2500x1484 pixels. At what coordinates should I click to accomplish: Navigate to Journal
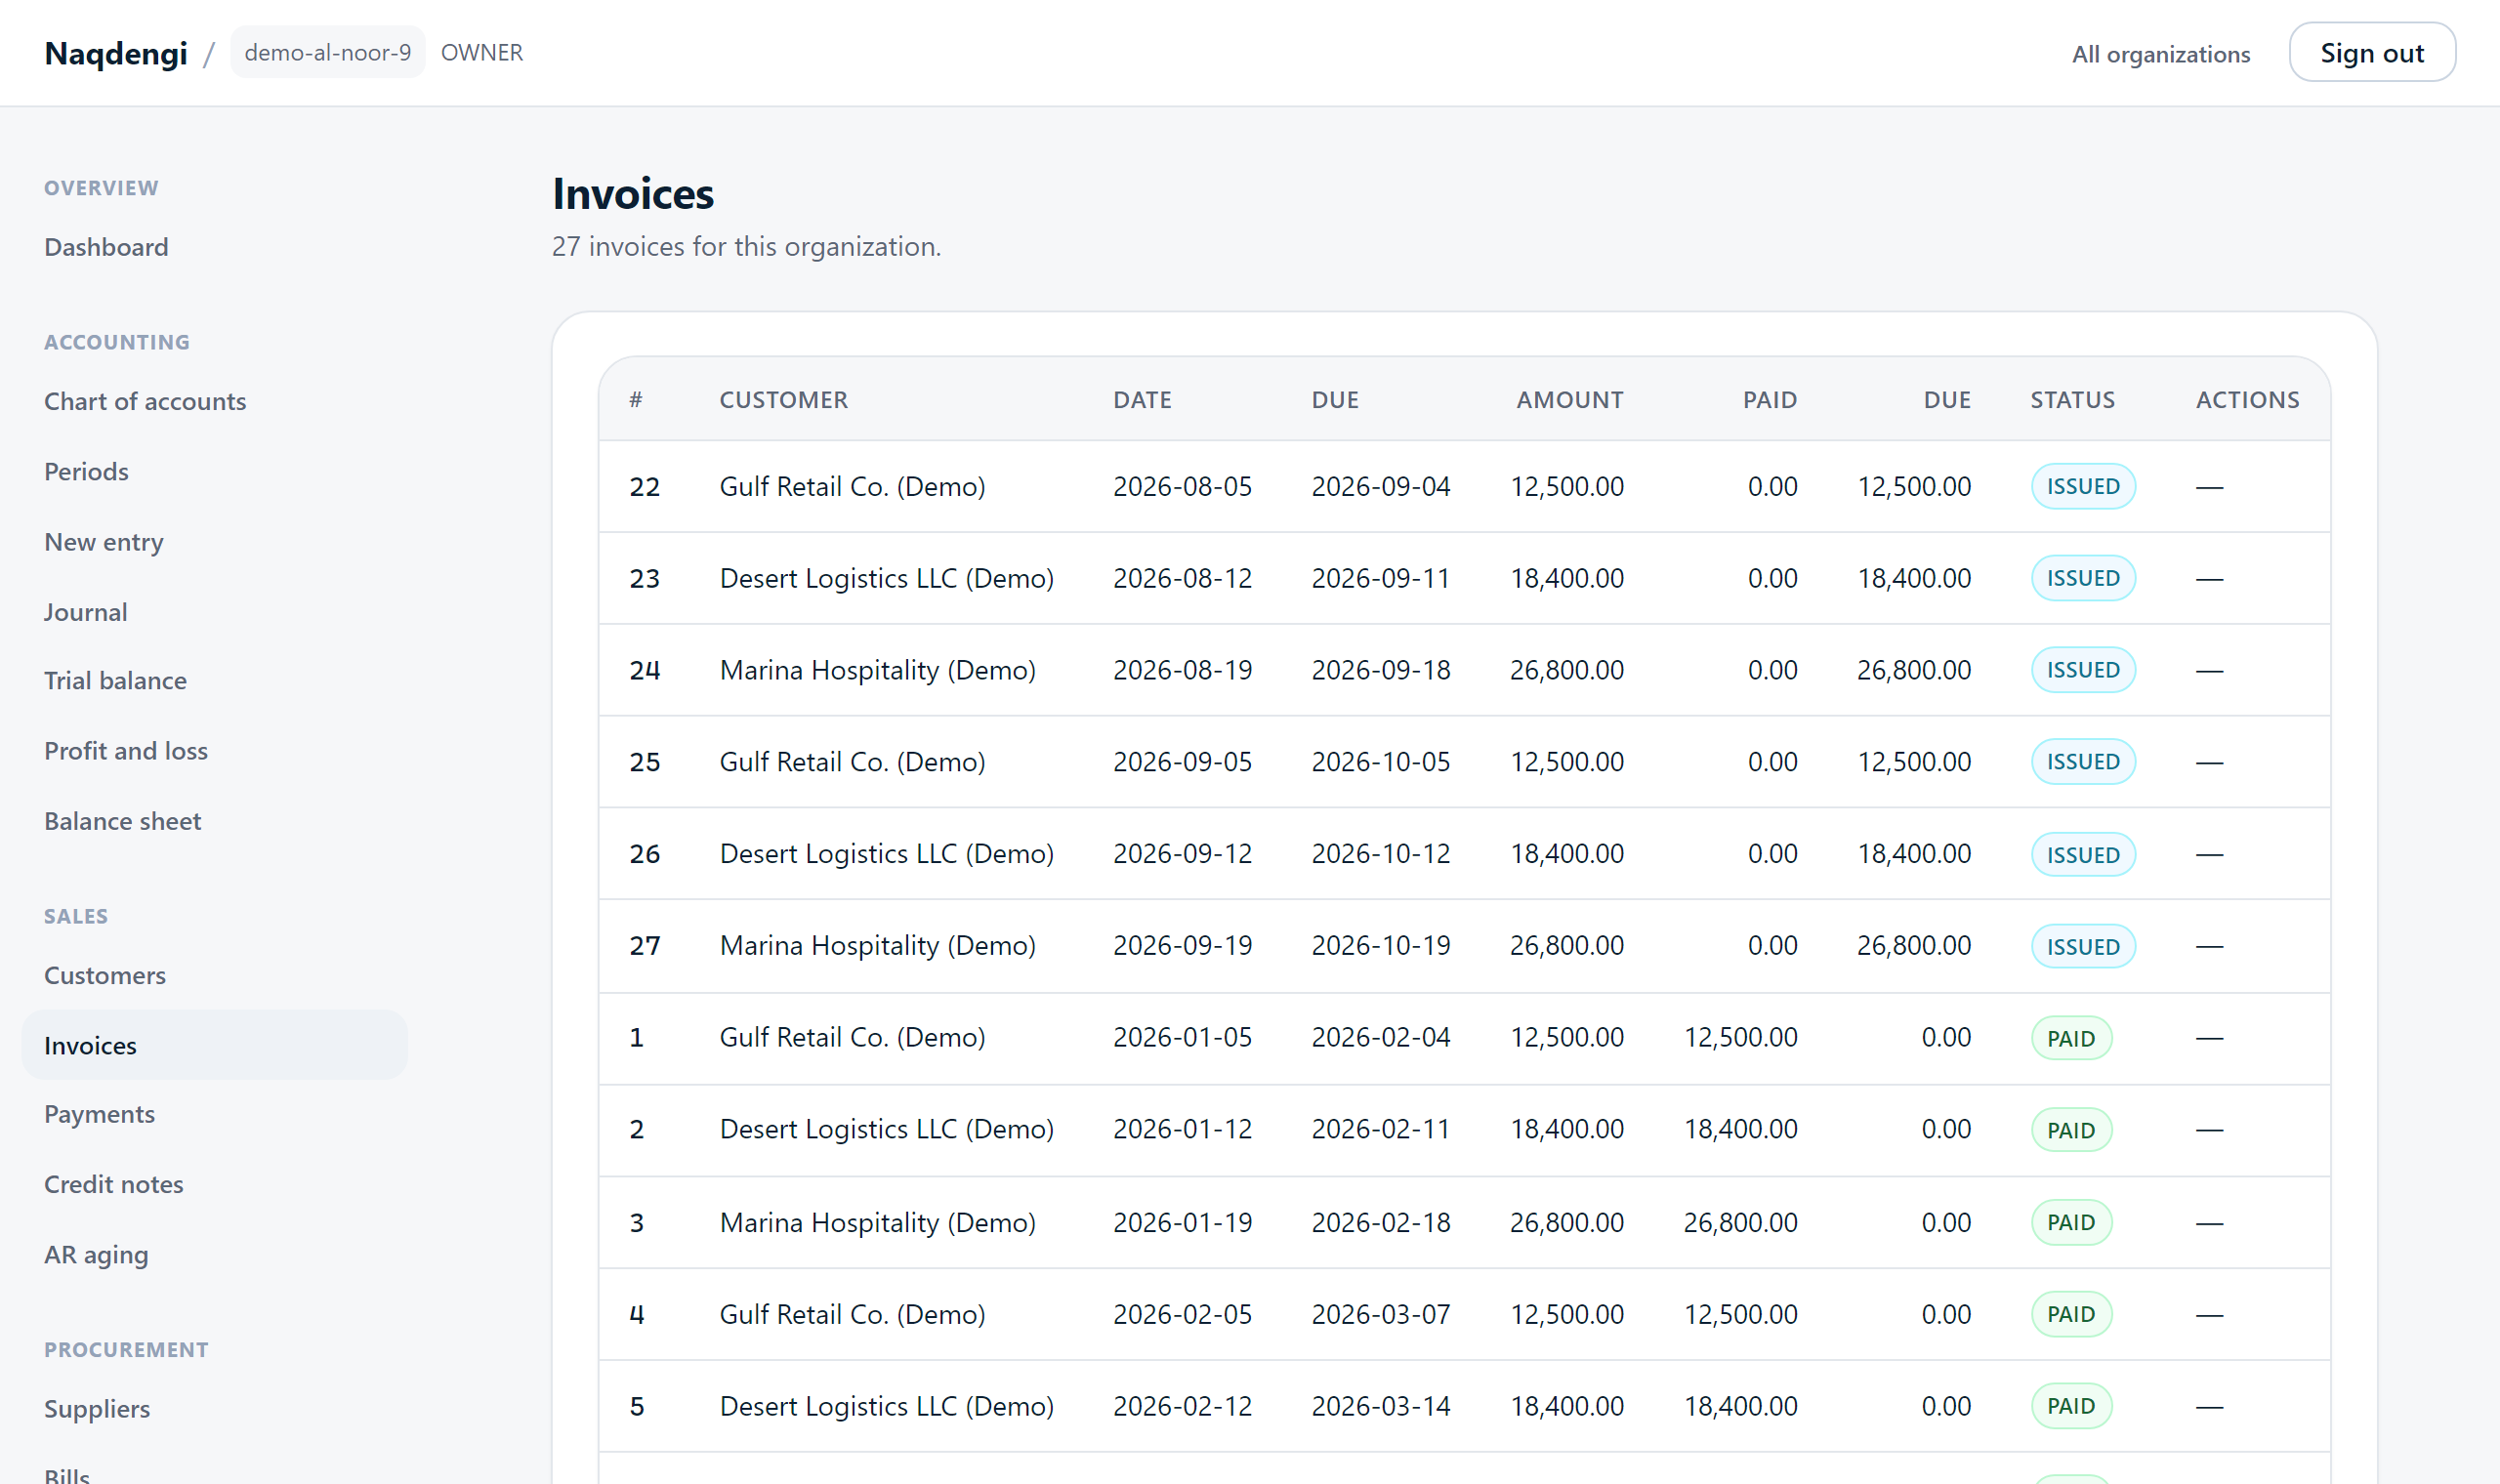point(85,612)
